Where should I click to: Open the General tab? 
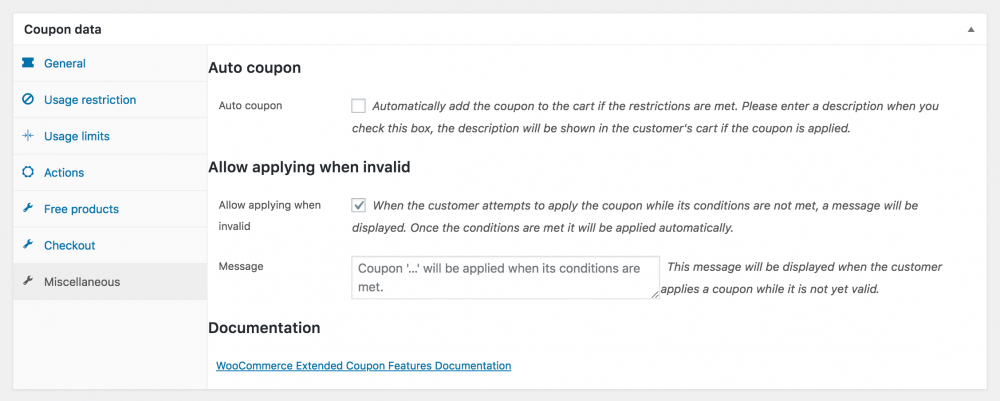[x=65, y=64]
